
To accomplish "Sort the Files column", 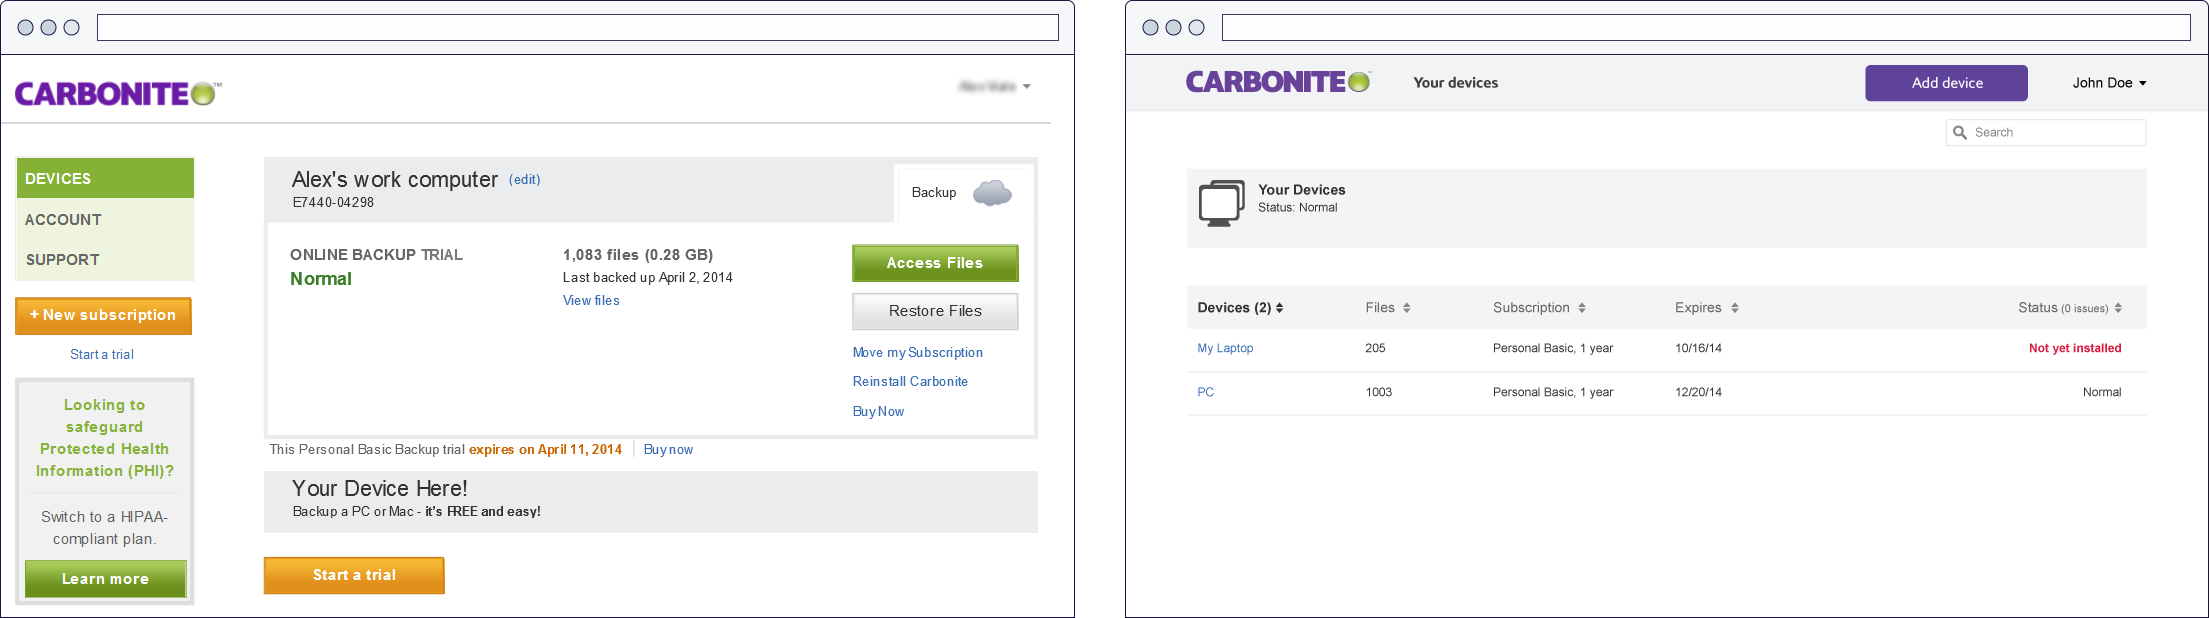I will coord(1406,308).
